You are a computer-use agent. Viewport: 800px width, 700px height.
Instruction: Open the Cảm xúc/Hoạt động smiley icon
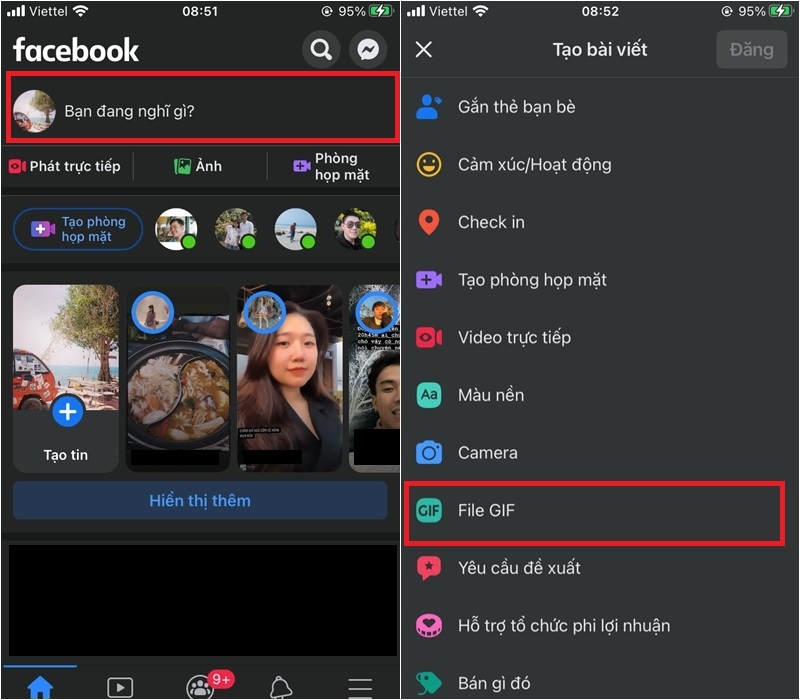[429, 164]
